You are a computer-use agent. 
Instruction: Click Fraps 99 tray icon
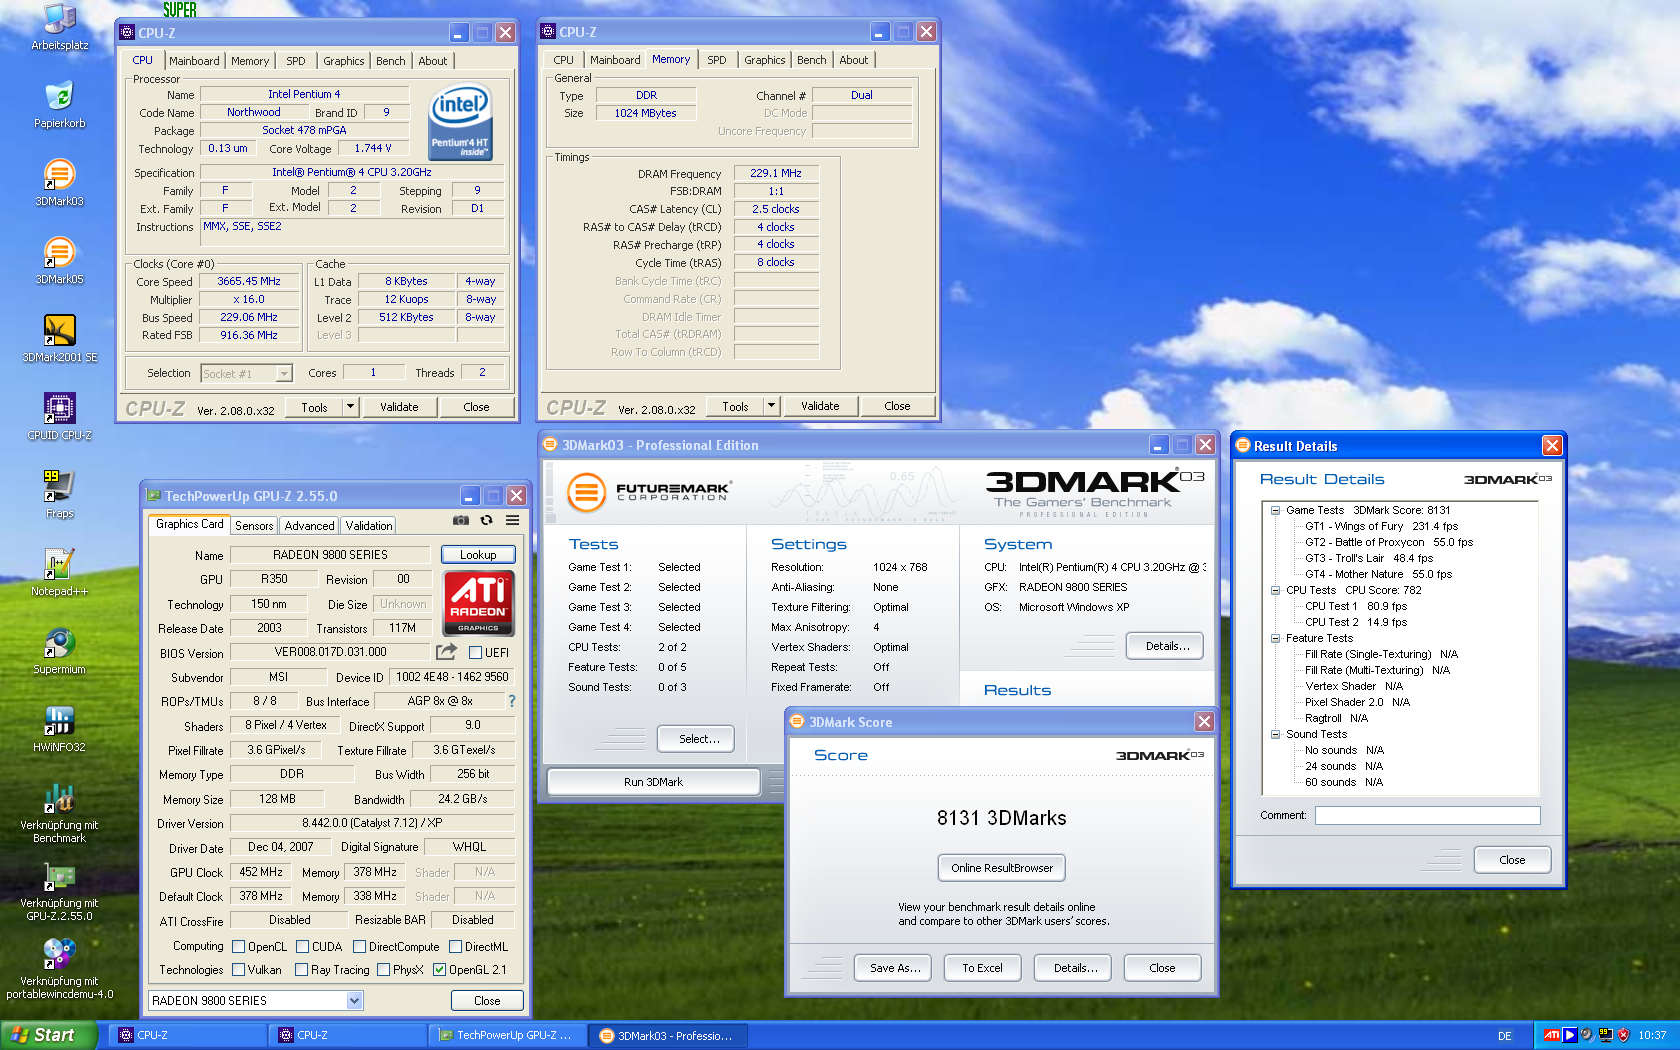coord(1606,1035)
